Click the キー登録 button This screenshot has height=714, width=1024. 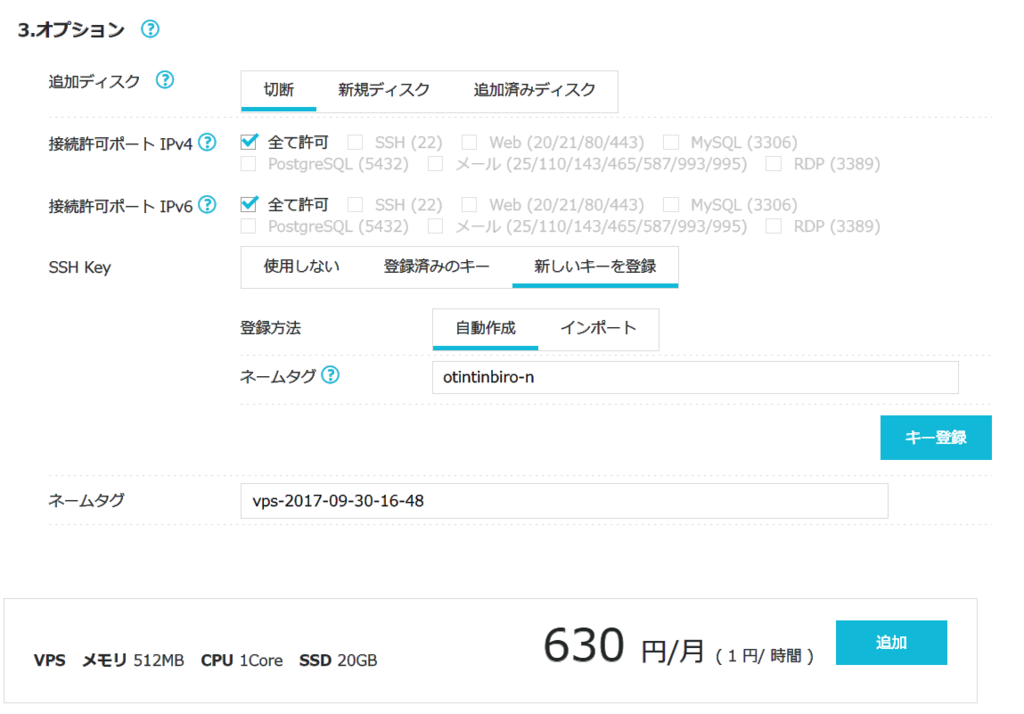pos(936,437)
